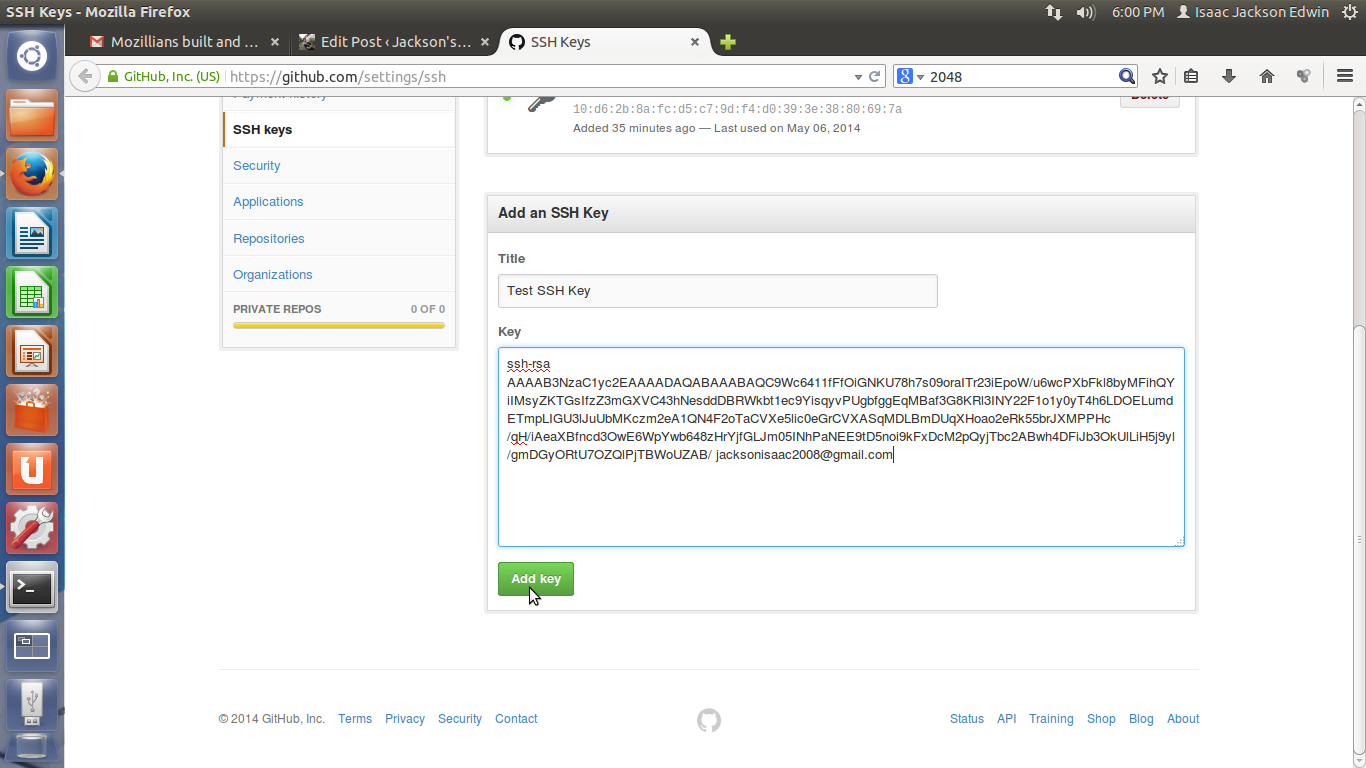Open System Settings from the launcher
Viewport: 1366px width, 768px height.
(x=32, y=528)
